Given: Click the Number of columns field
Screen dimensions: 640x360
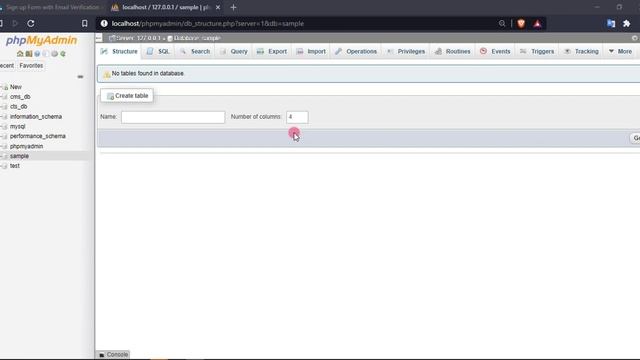Looking at the screenshot, I should click(297, 117).
